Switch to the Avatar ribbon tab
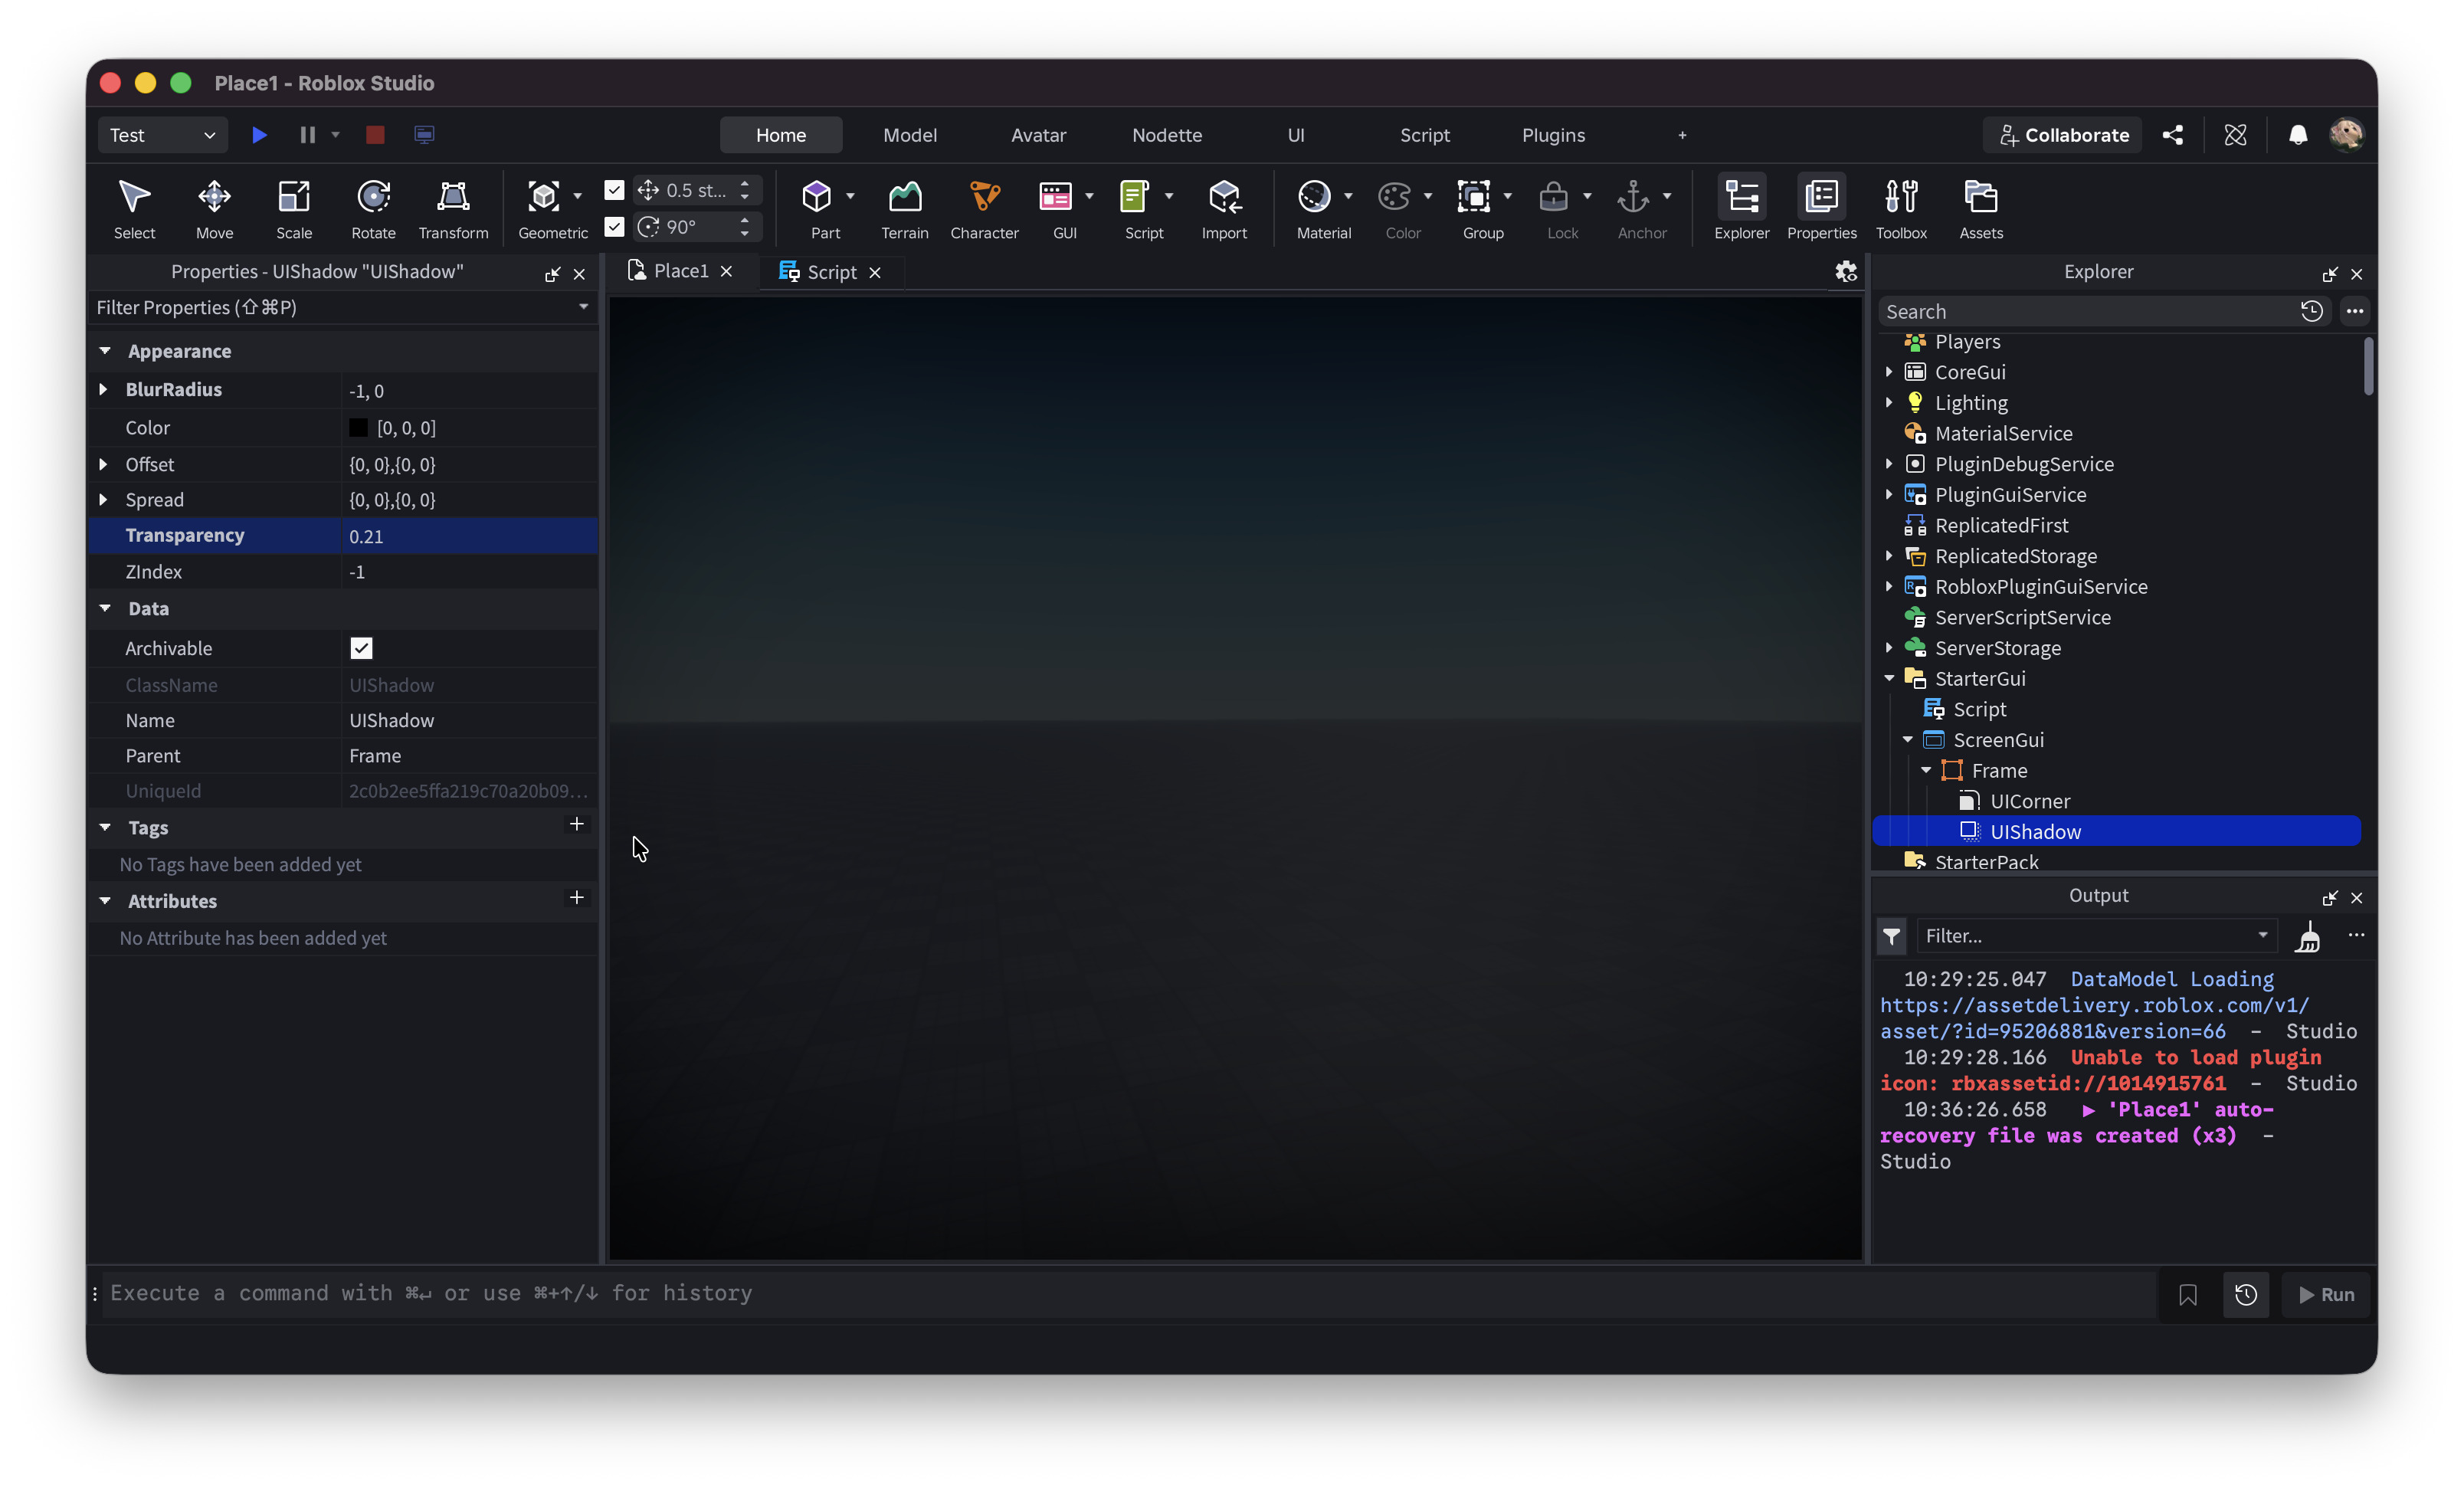2464x1488 pixels. tap(1038, 135)
